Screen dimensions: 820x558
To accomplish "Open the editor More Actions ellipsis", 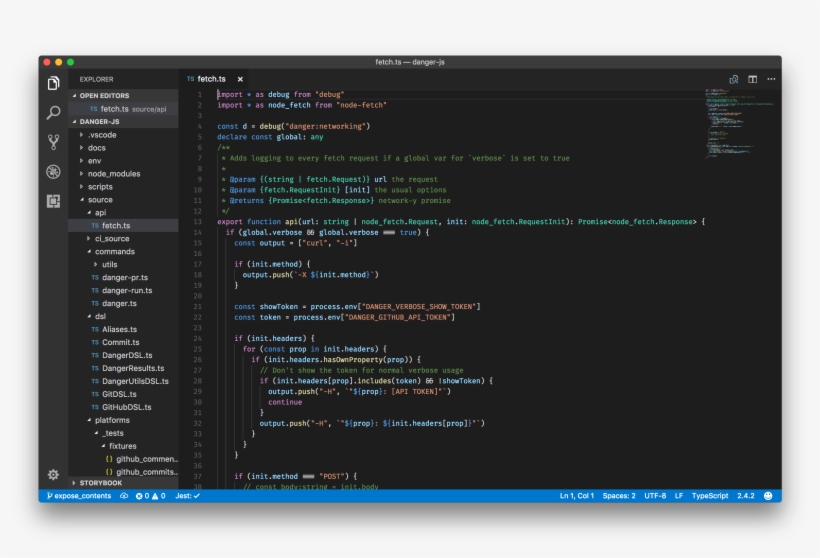I will [x=771, y=79].
